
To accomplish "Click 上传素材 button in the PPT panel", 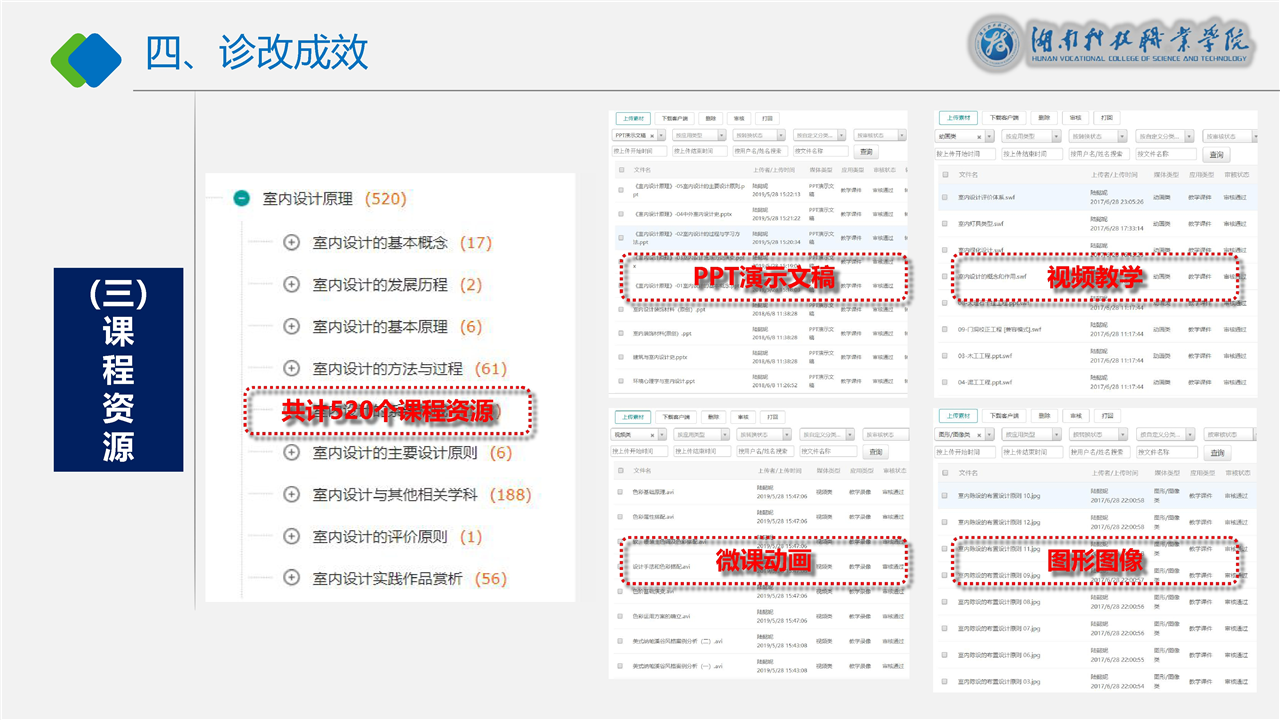I will point(630,117).
